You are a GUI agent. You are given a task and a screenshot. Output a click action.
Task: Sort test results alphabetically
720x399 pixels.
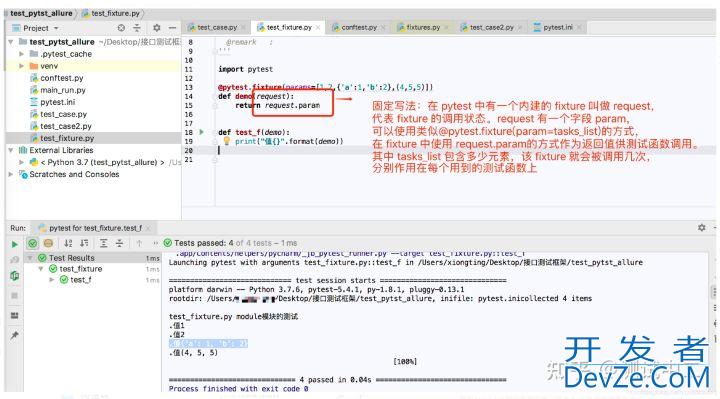click(x=68, y=243)
